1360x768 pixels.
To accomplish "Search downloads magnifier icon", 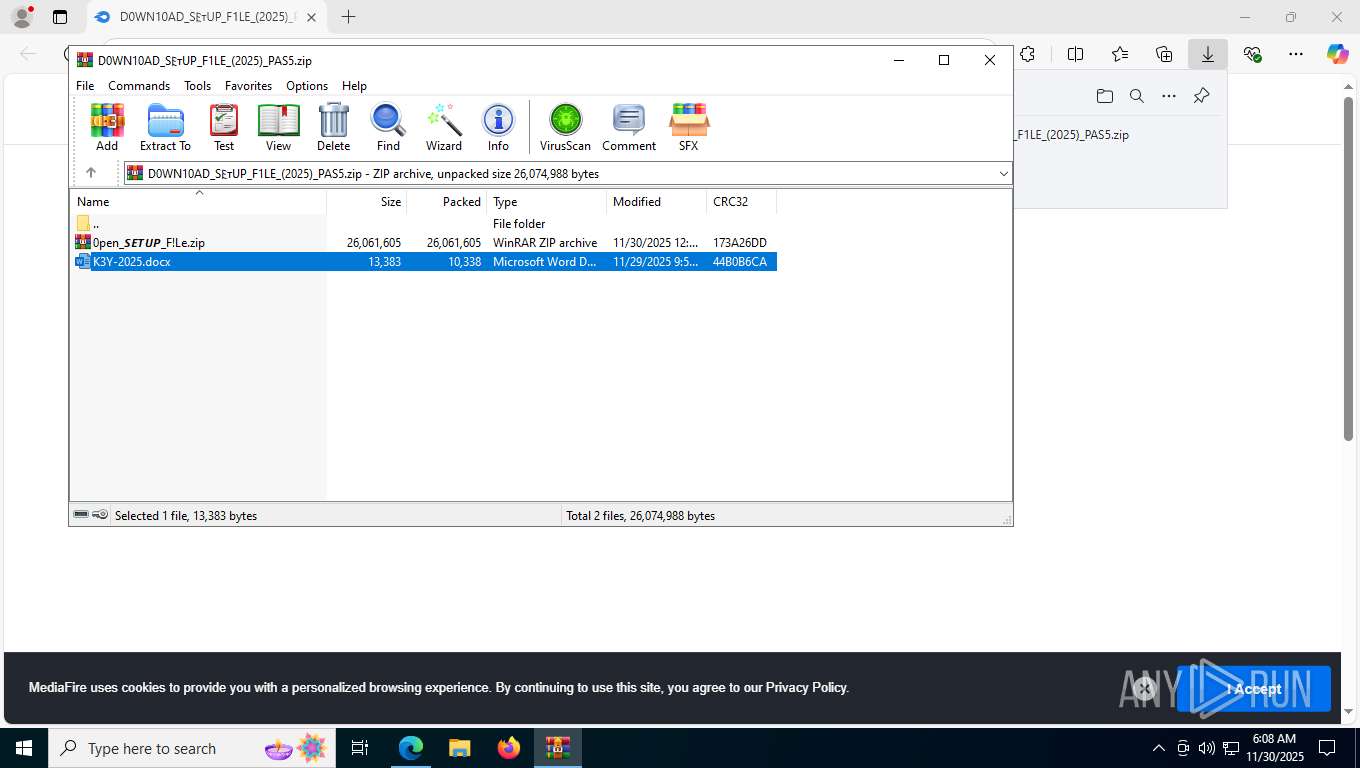I will pyautogui.click(x=1136, y=96).
